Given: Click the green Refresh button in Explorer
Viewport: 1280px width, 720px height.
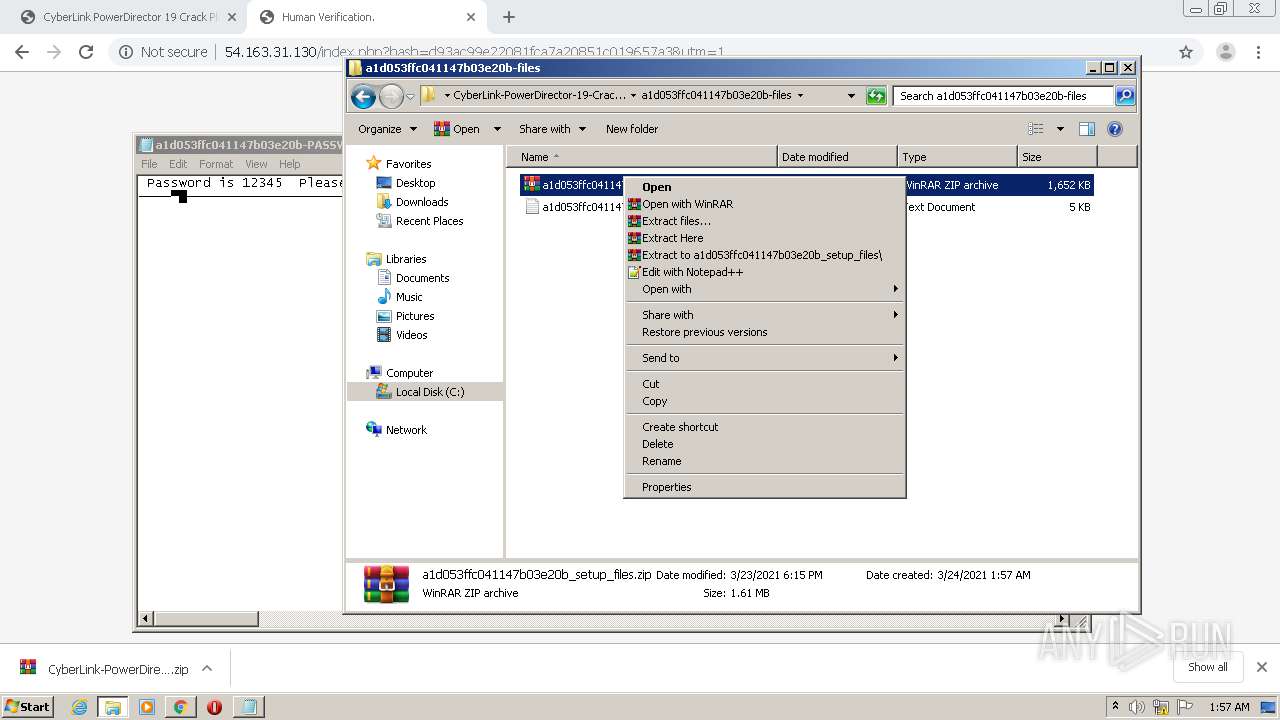Looking at the screenshot, I should point(876,96).
